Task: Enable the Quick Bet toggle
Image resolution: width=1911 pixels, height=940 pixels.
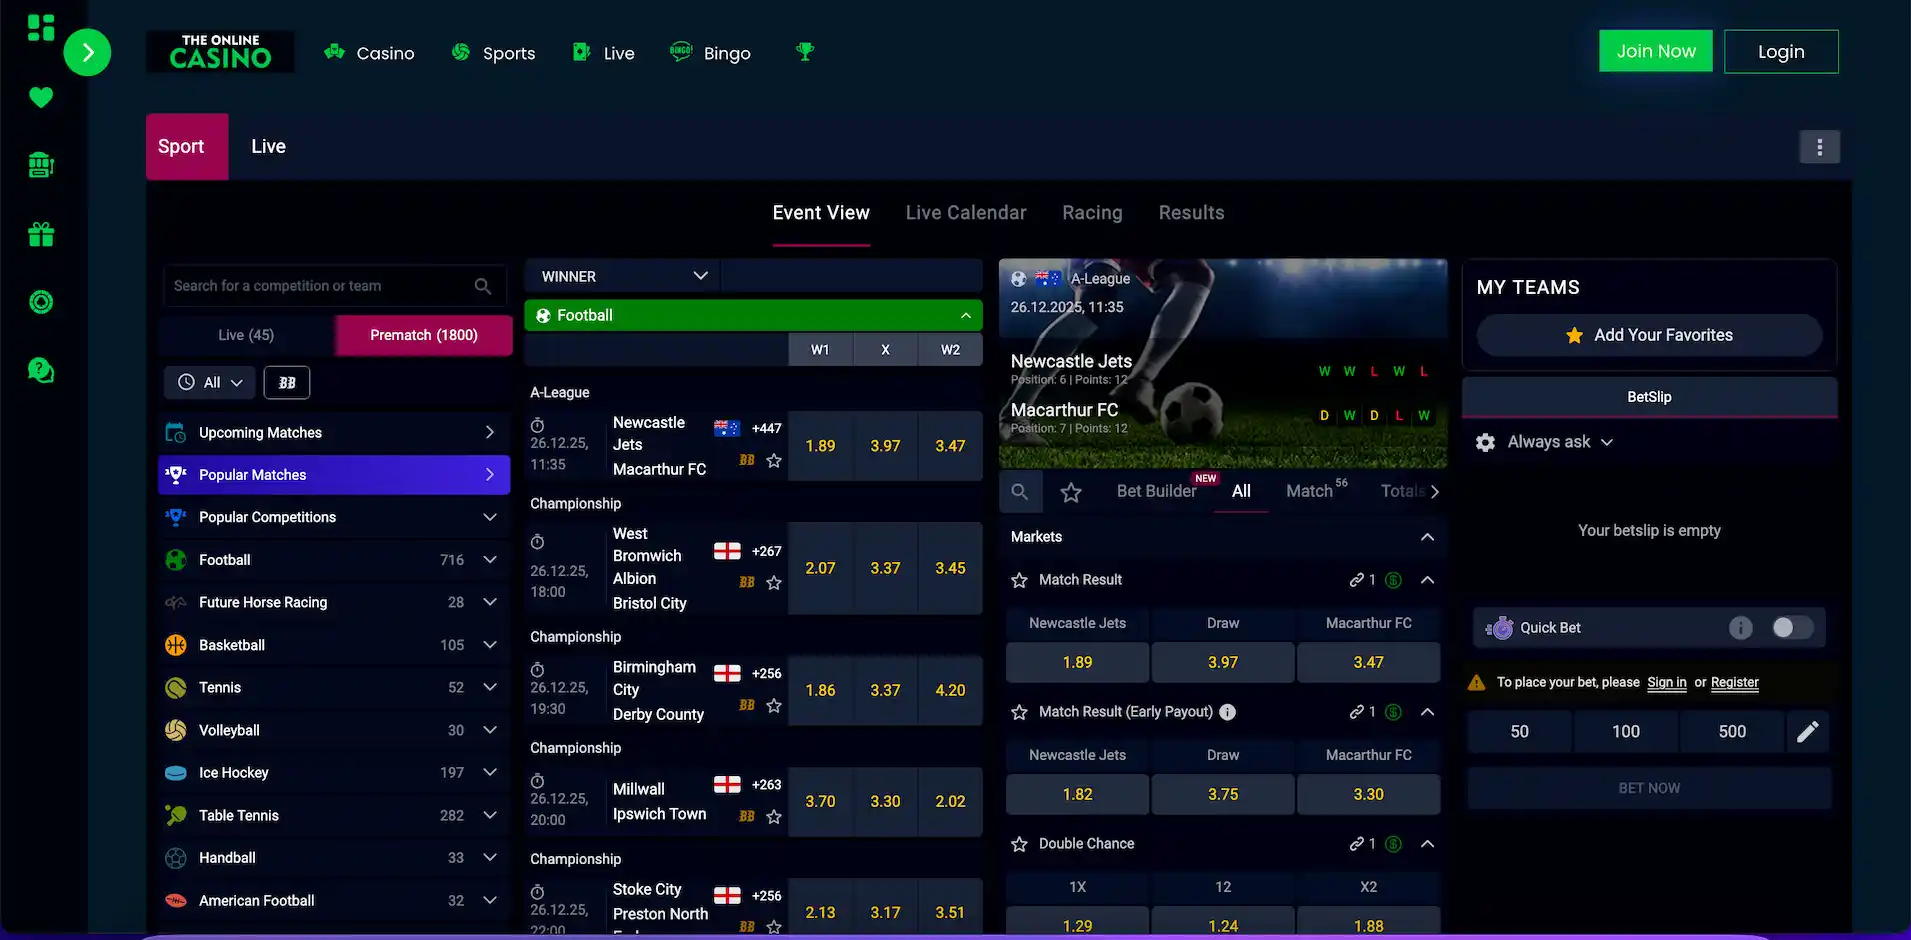Action: 1792,627
